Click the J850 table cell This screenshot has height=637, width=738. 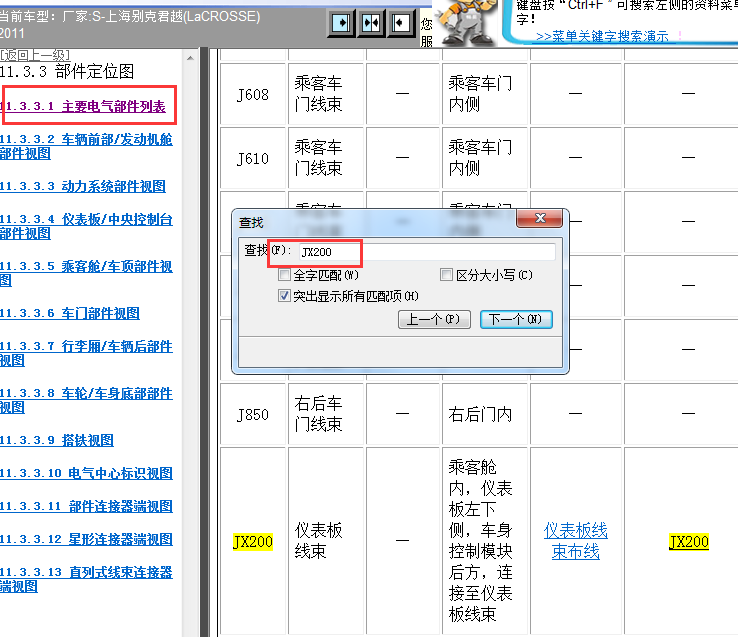[x=253, y=414]
